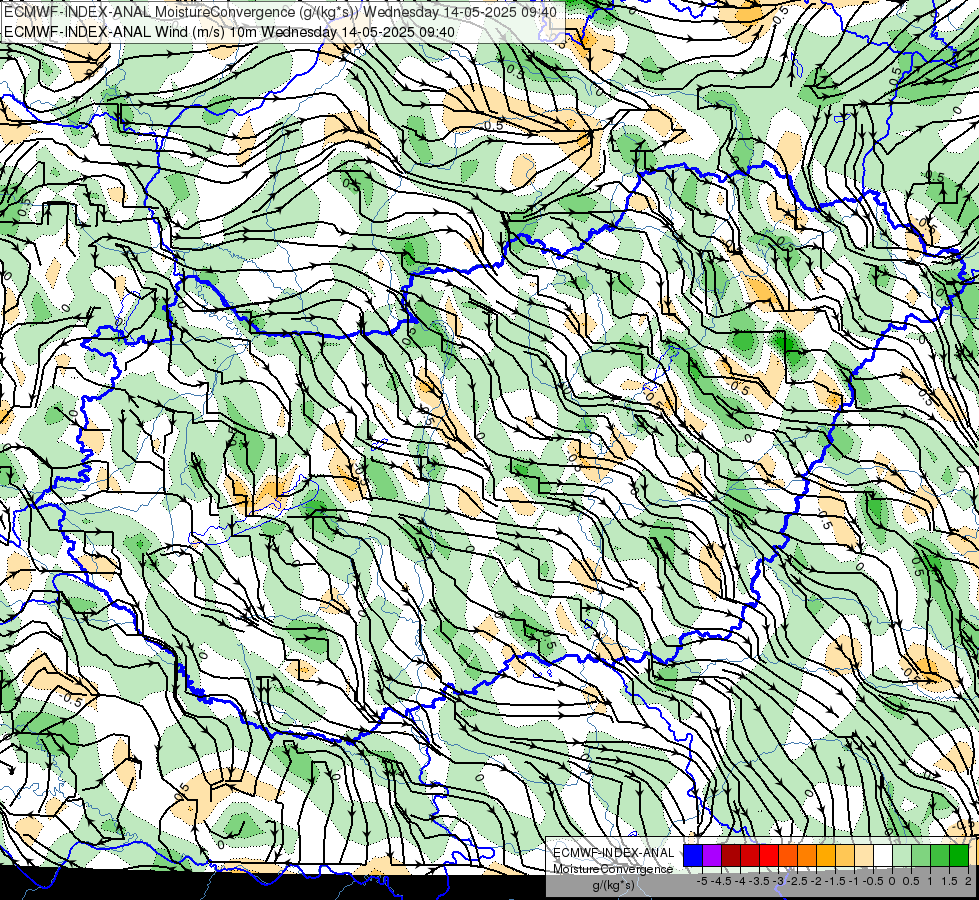Click the legend swatch between -4 and -3.5
The width and height of the screenshot is (979, 900).
(750, 855)
